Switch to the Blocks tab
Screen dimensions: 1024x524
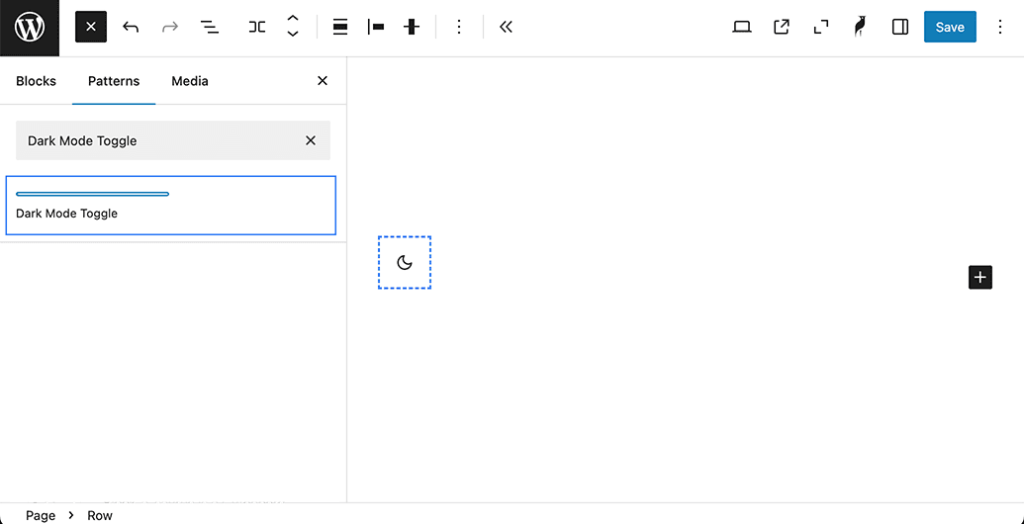[36, 81]
